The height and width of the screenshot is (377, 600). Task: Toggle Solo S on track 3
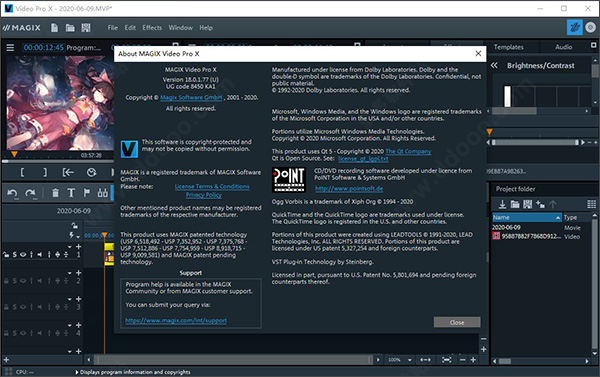pyautogui.click(x=15, y=307)
